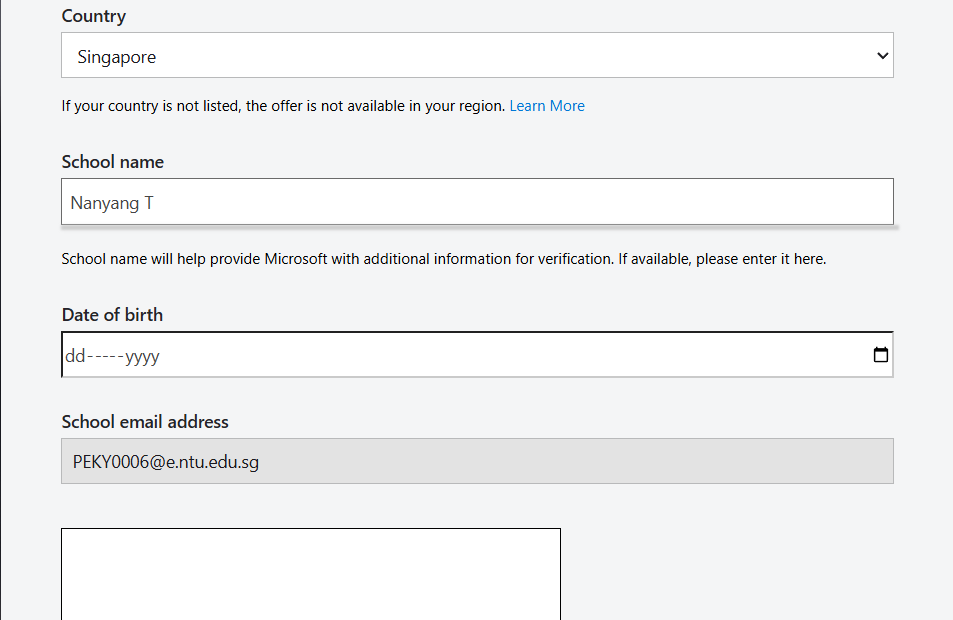
Task: Click the 'School name' label
Action: [x=112, y=162]
